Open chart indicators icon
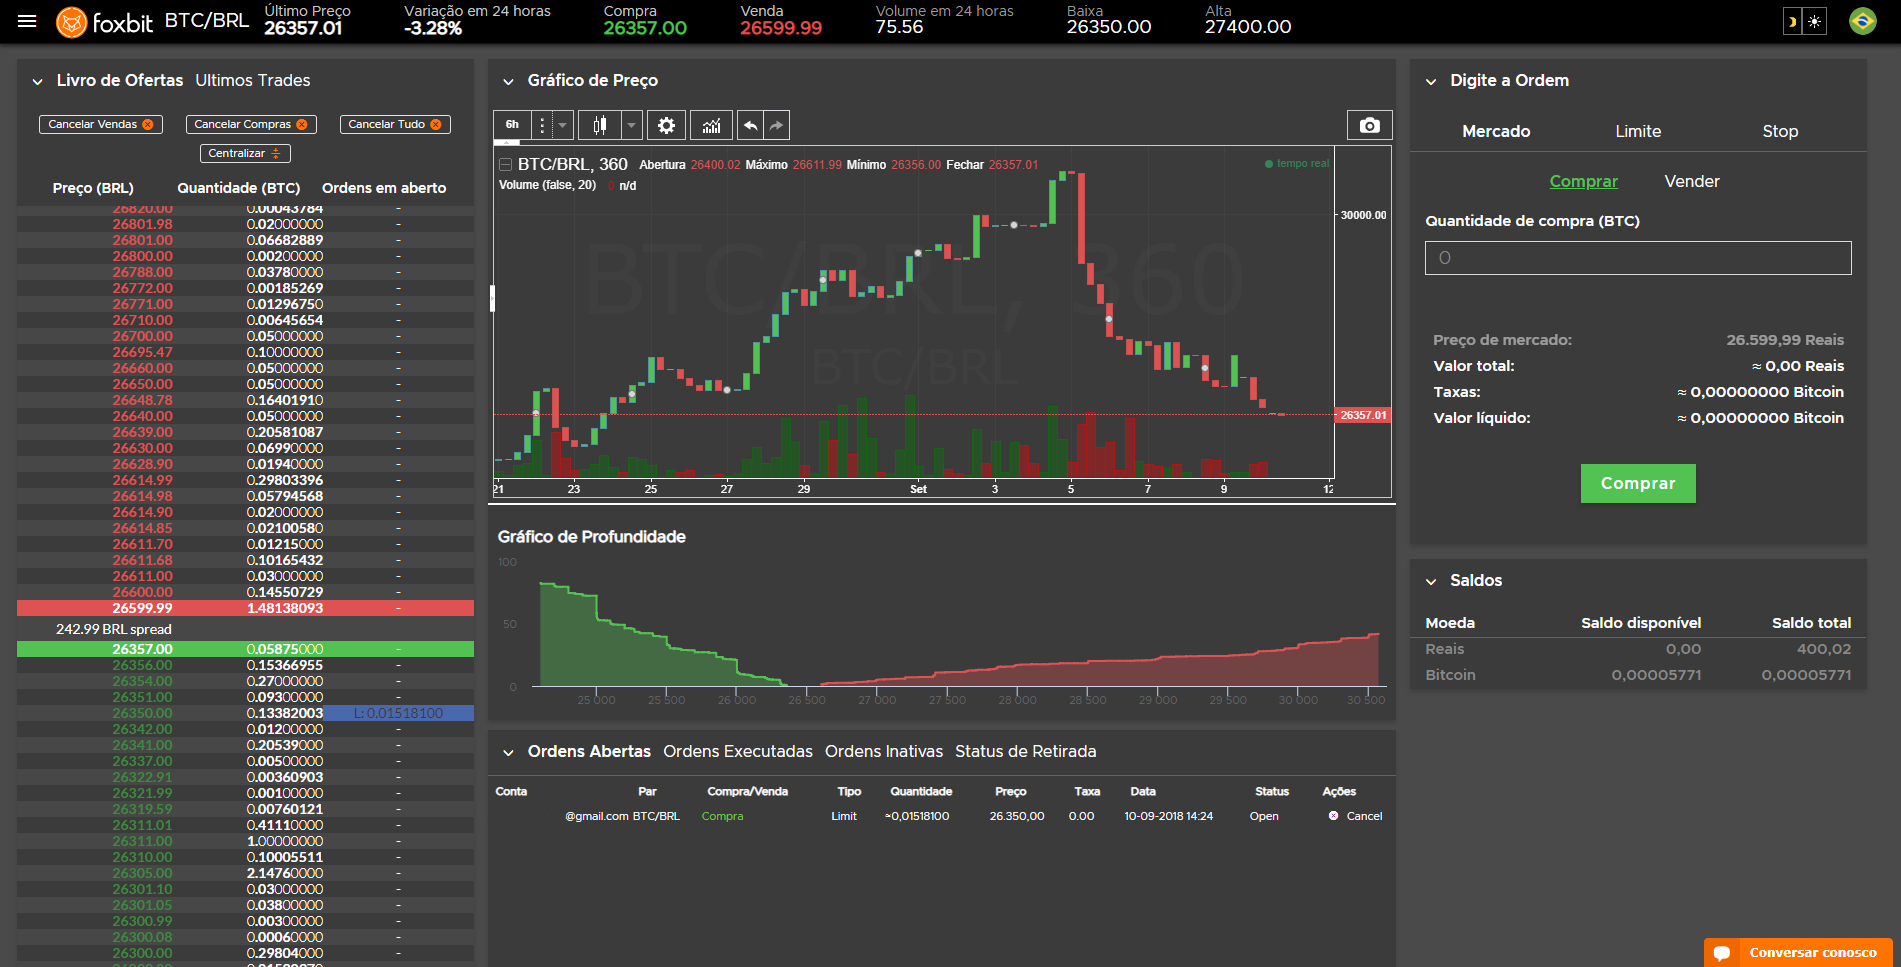The height and width of the screenshot is (967, 1901). [x=711, y=125]
